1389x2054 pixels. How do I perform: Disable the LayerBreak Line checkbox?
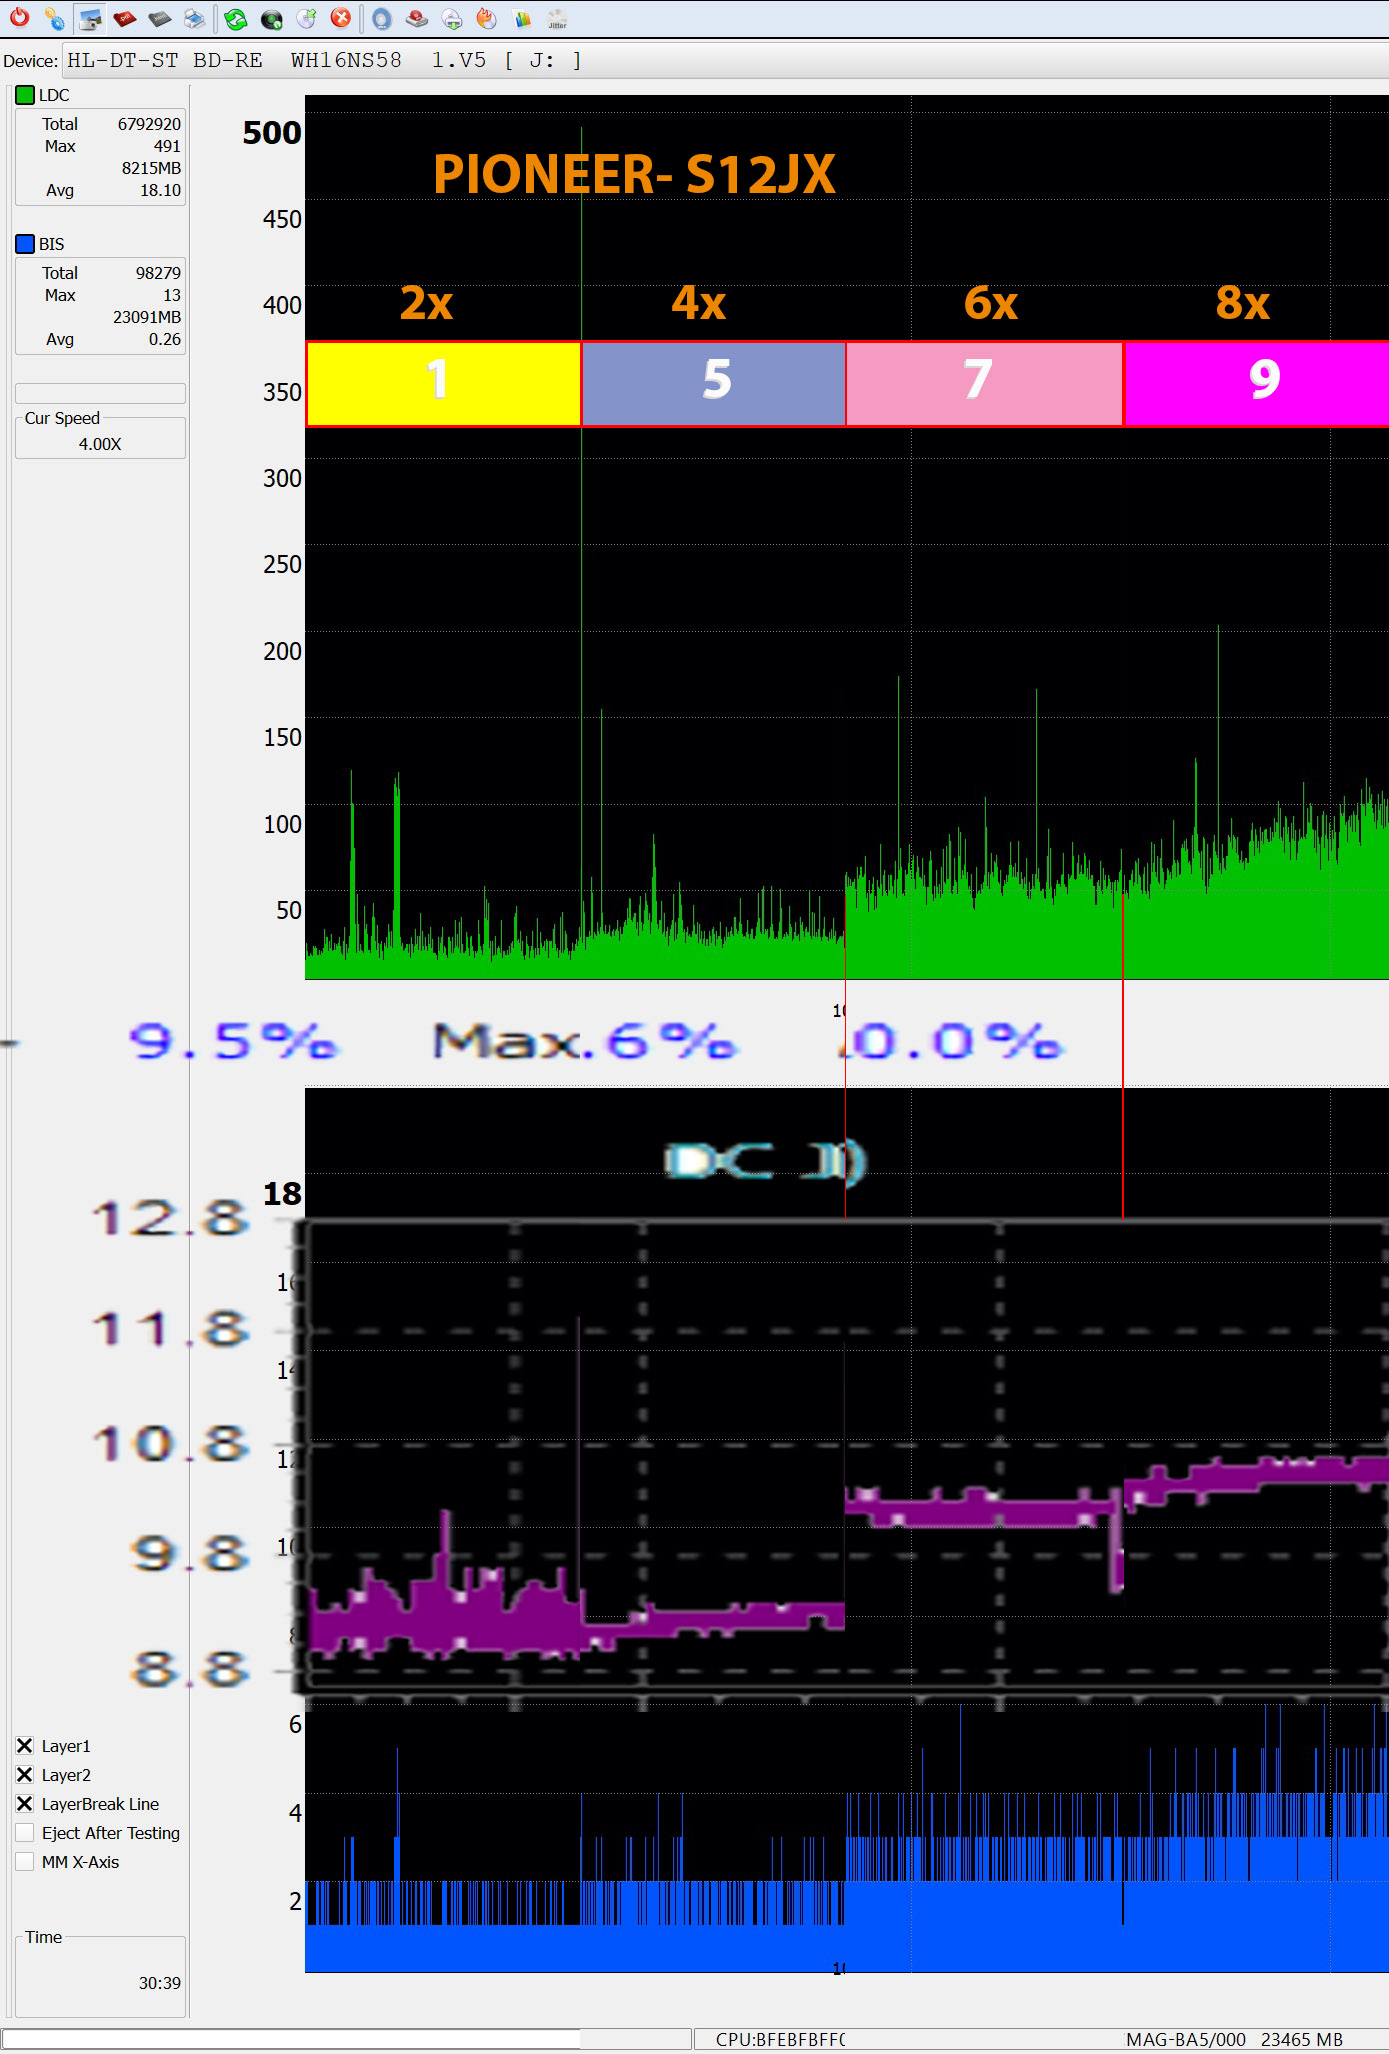(x=25, y=1803)
